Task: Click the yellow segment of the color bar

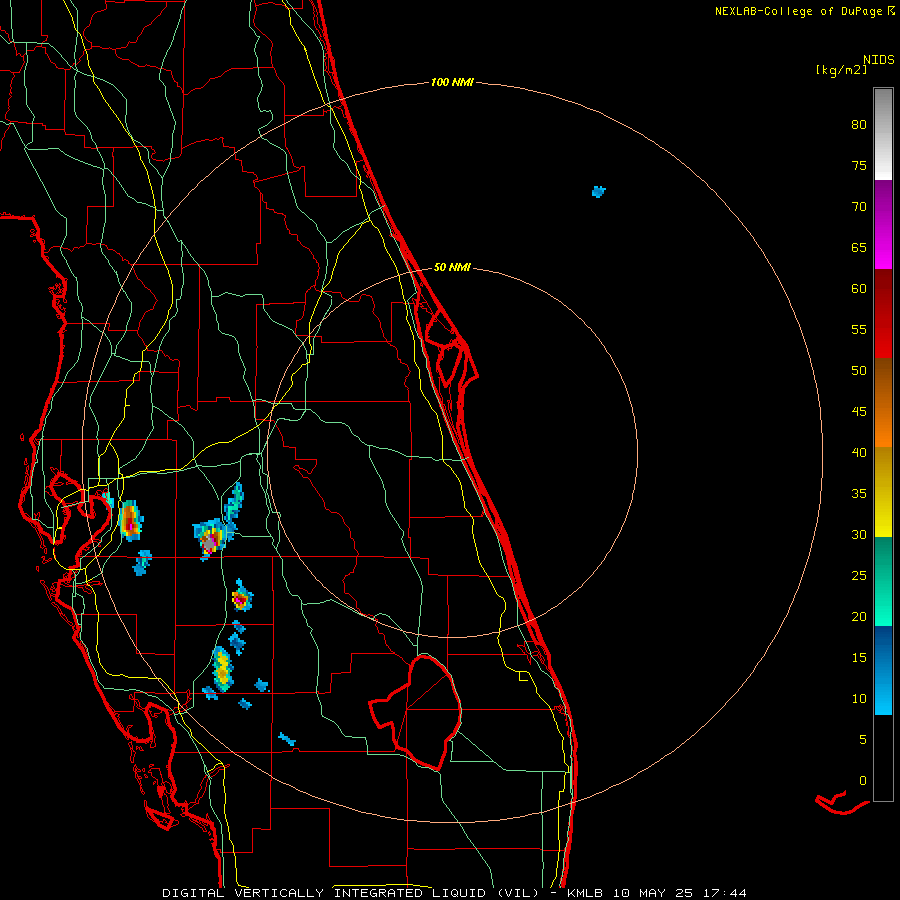Action: [x=883, y=492]
